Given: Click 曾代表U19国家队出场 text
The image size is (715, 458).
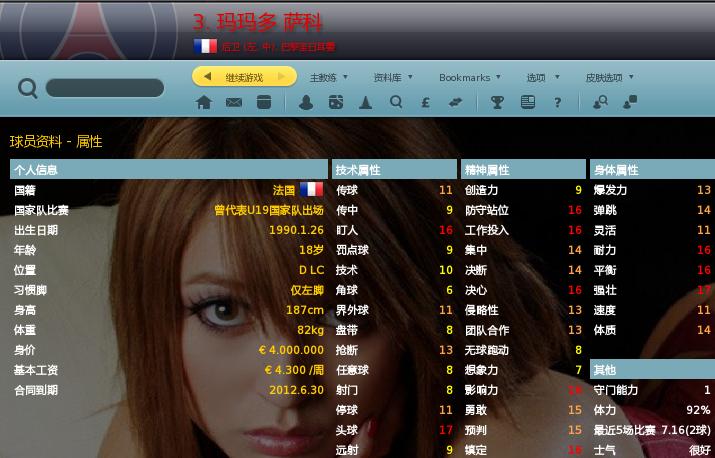Looking at the screenshot, I should (x=269, y=210).
